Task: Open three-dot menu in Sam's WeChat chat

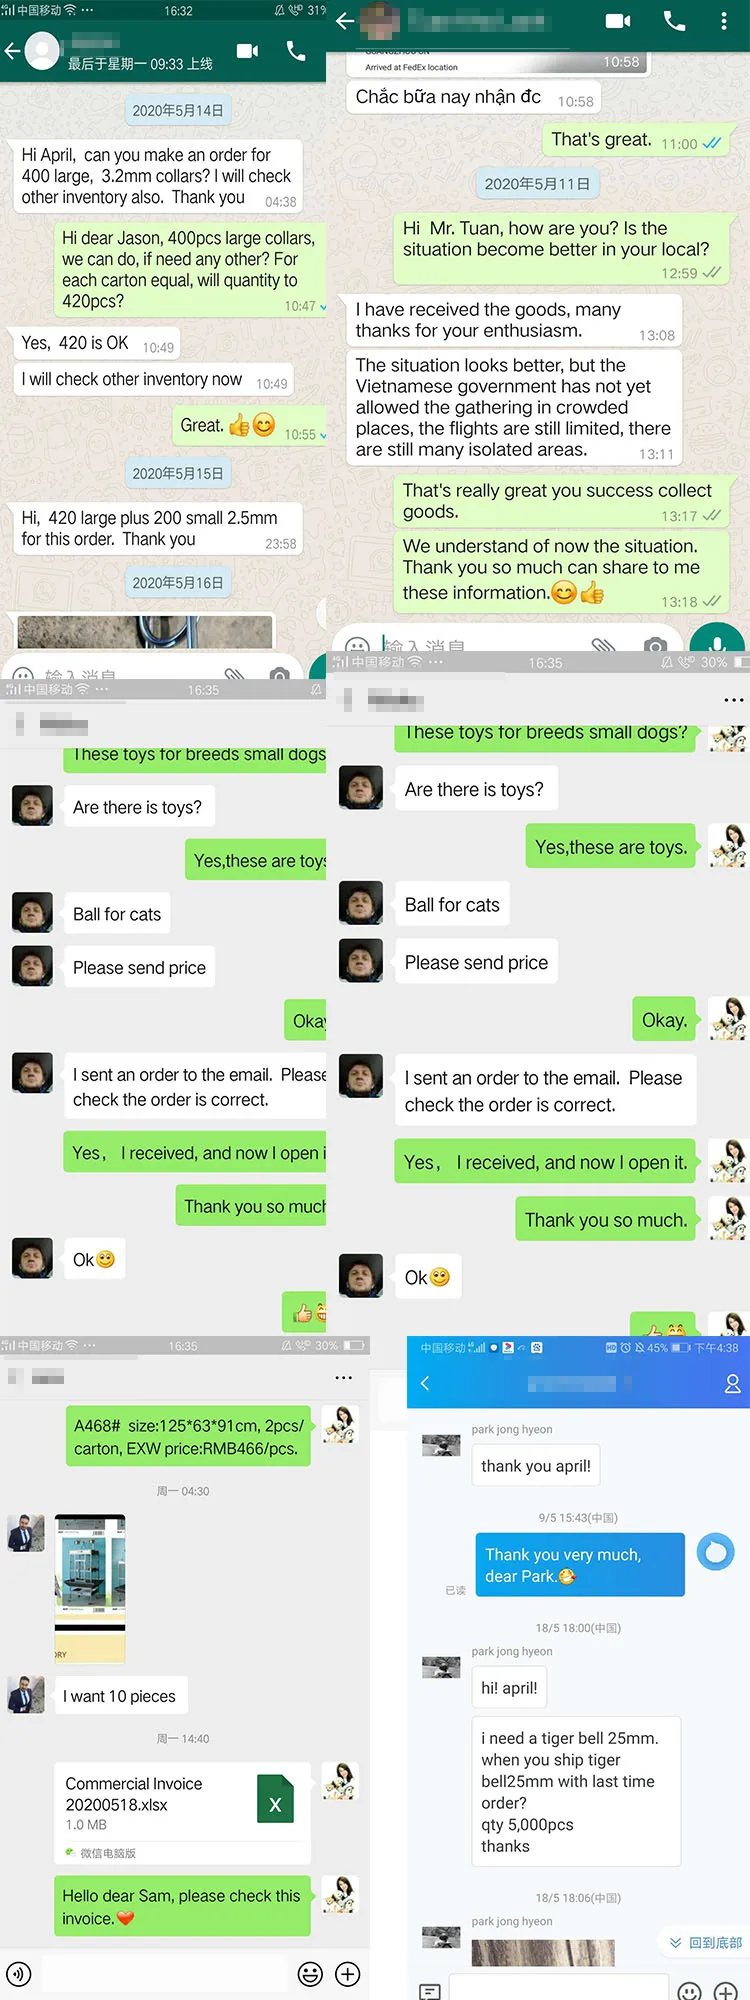Action: click(x=344, y=1378)
